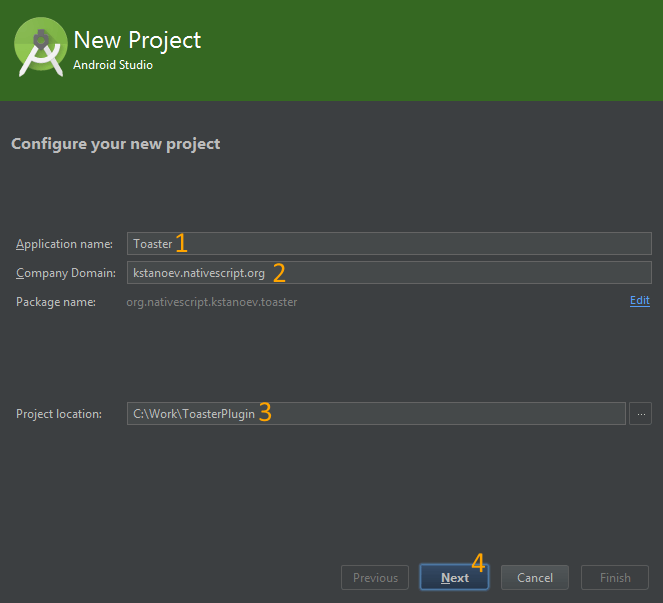Click the orange number 3 annotation marker
The image size is (663, 603).
click(265, 412)
